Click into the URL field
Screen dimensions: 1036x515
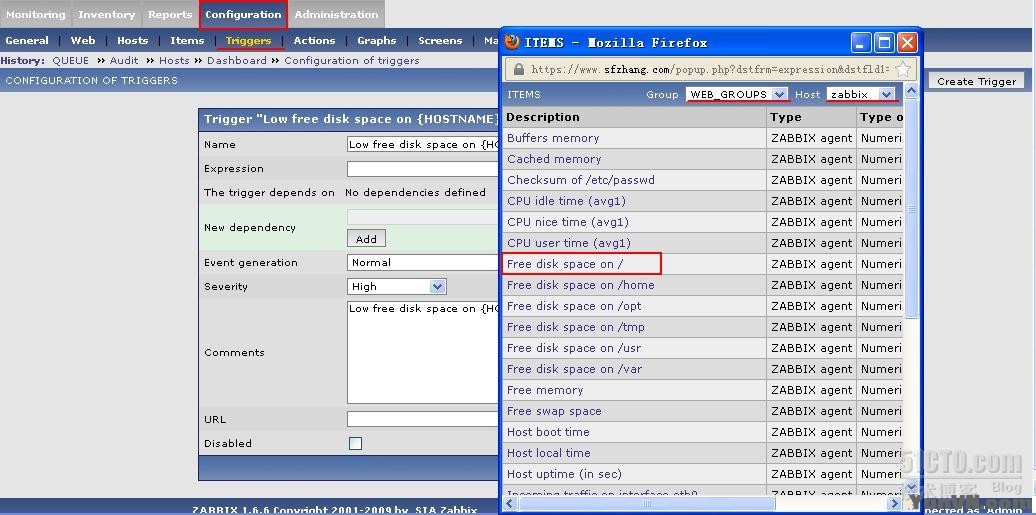click(423, 419)
